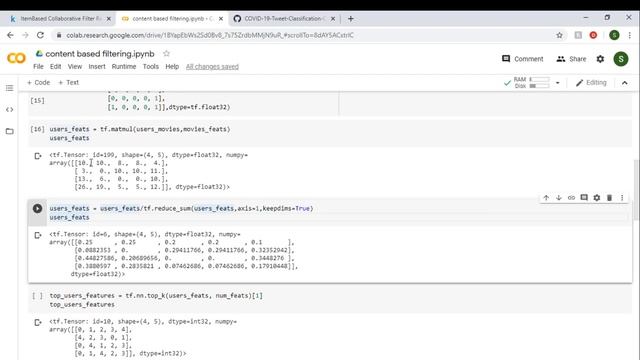The height and width of the screenshot is (360, 640).
Task: Open the Editing mode dropdown
Action: click(x=591, y=83)
